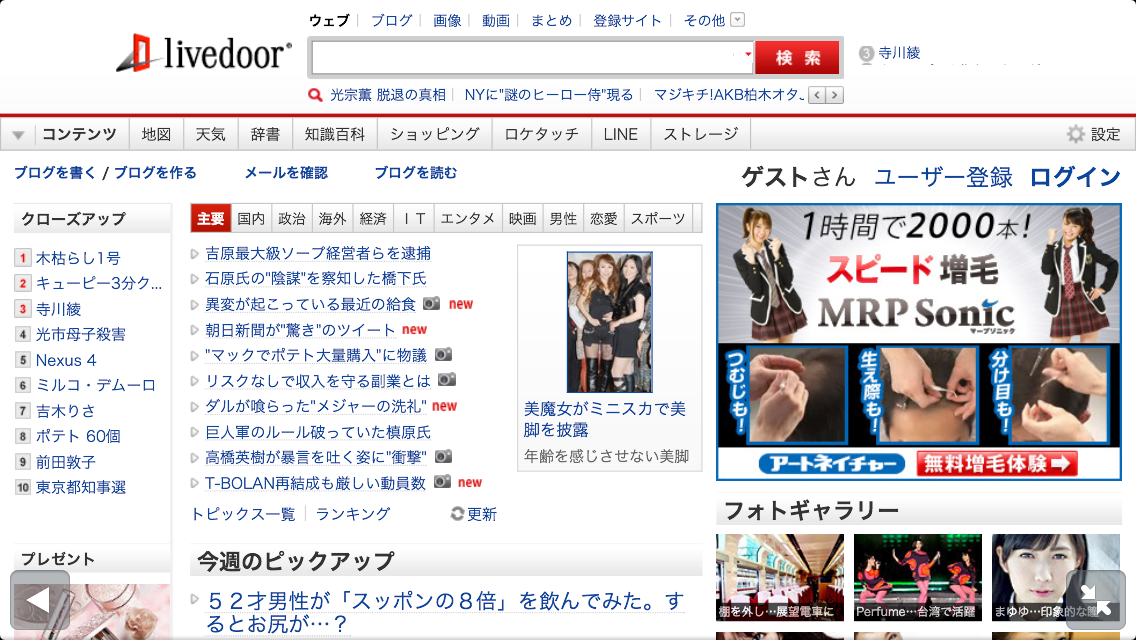
Task: Click the rank 3 badge beside 寺川綾 header
Action: (866, 54)
